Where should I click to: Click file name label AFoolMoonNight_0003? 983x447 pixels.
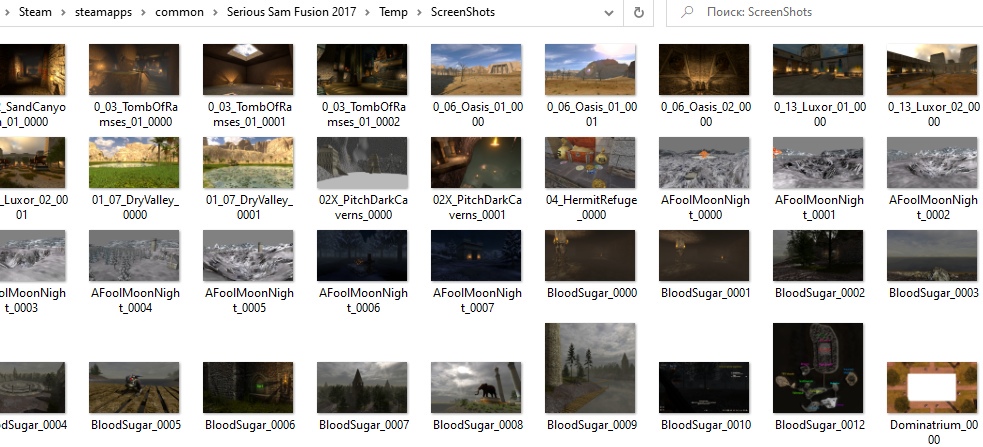33,300
